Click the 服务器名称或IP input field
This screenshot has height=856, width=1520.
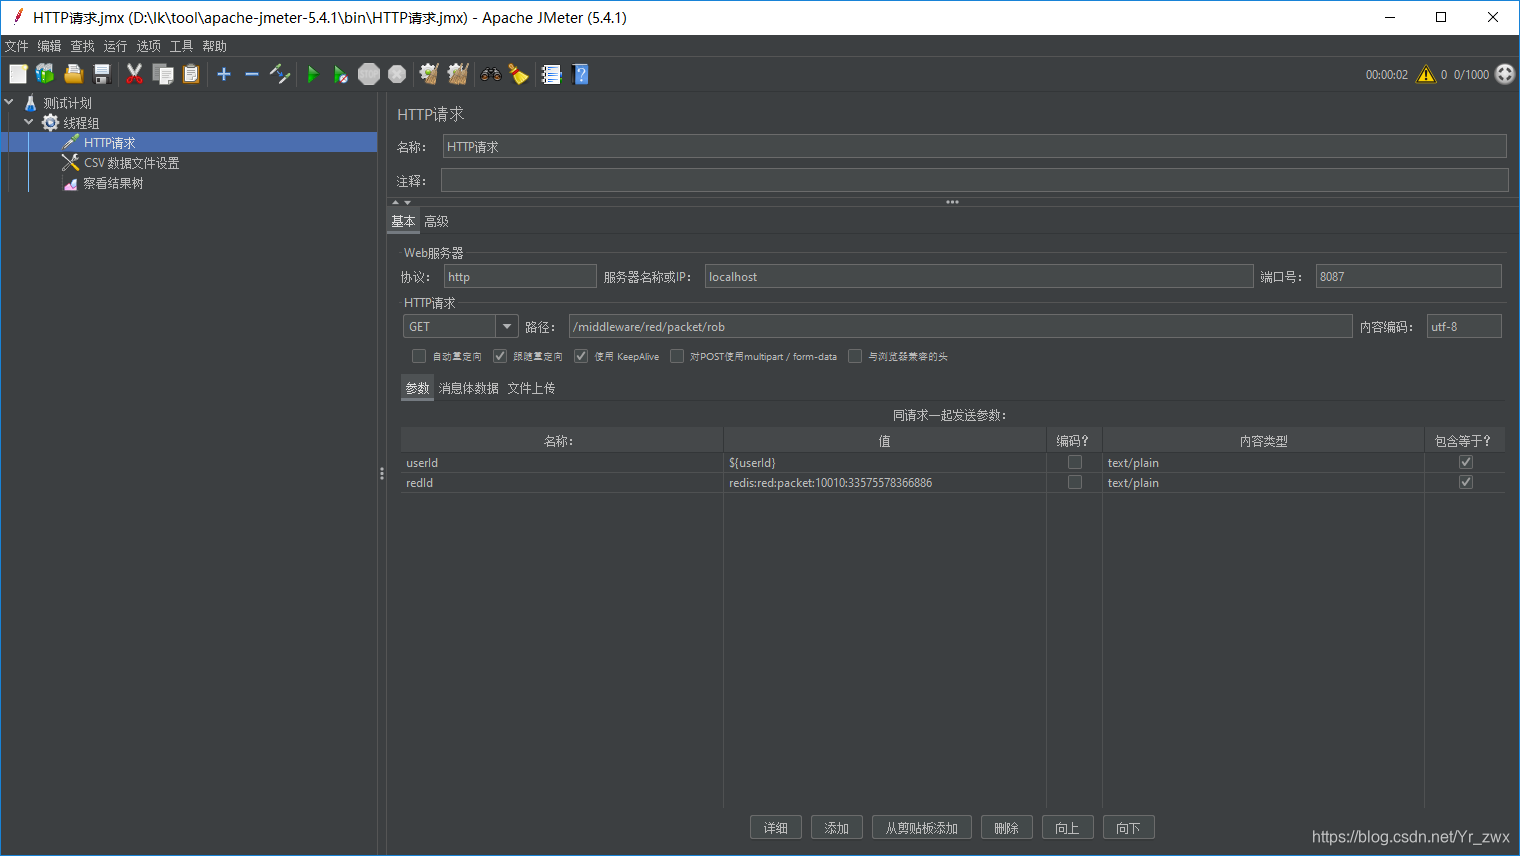click(x=979, y=276)
